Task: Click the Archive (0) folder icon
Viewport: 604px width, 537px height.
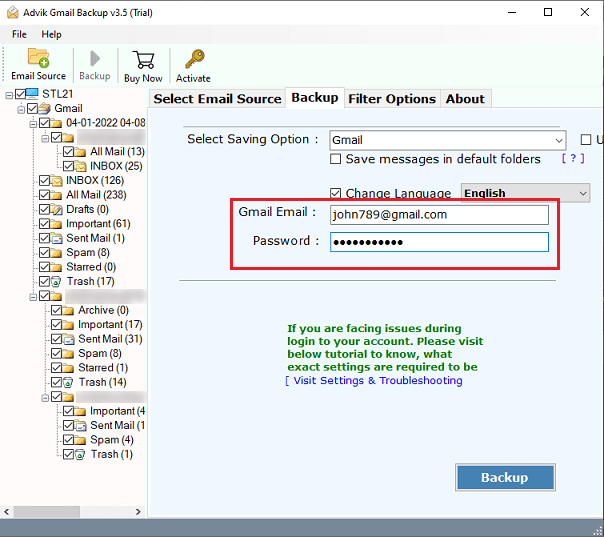Action: tap(68, 310)
